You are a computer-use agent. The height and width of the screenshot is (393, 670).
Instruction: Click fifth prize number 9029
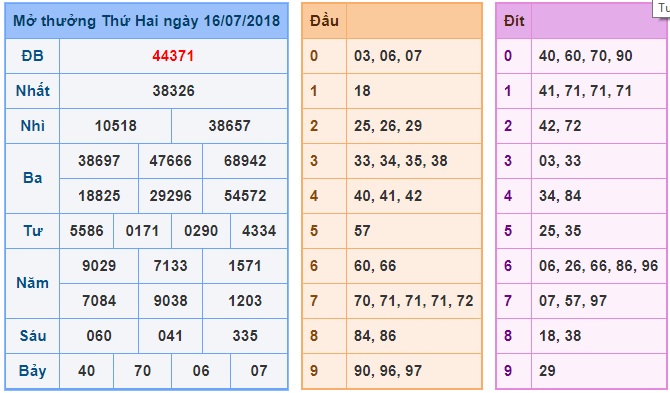point(99,266)
